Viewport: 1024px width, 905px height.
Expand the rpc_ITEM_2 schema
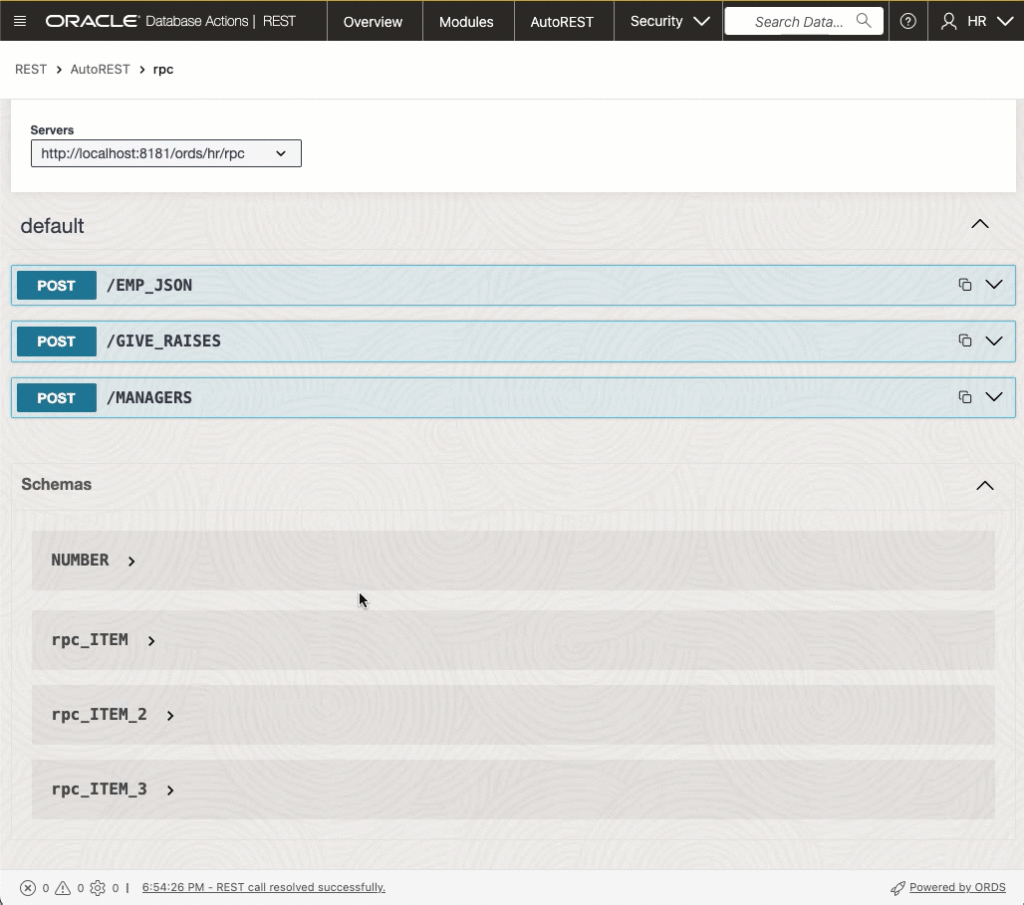(170, 715)
